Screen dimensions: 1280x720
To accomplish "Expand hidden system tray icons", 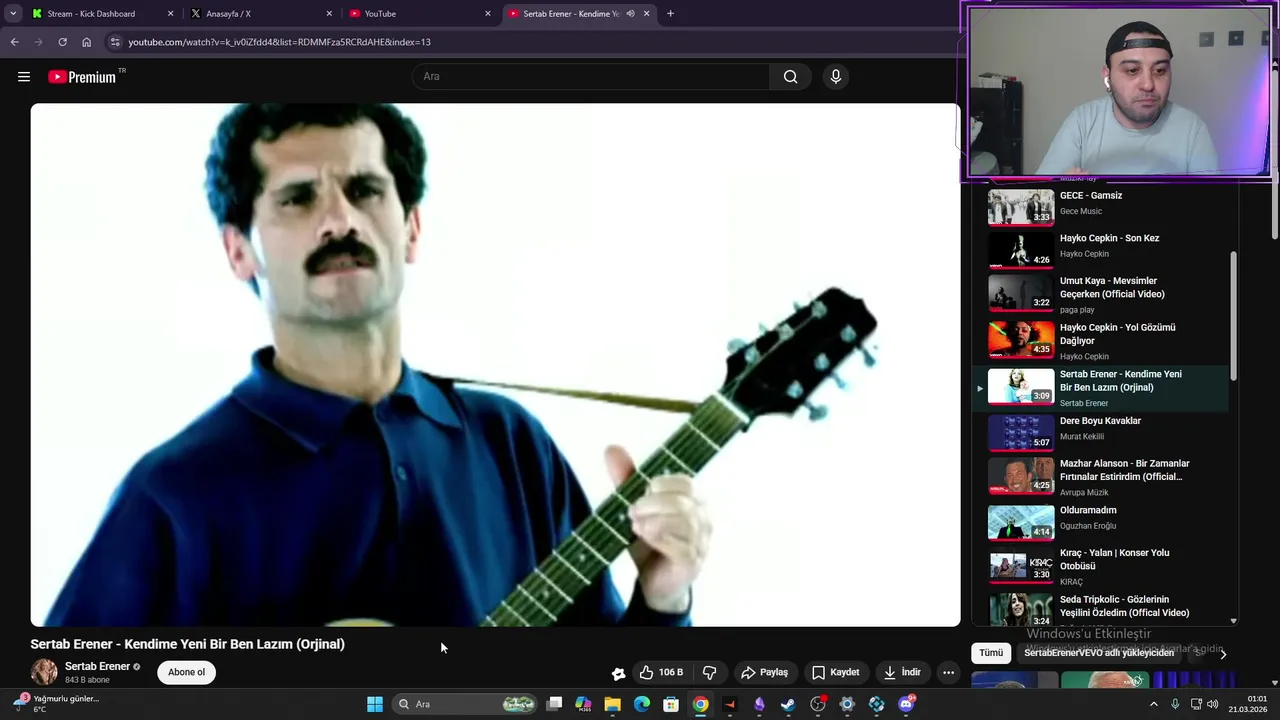I will [1153, 704].
